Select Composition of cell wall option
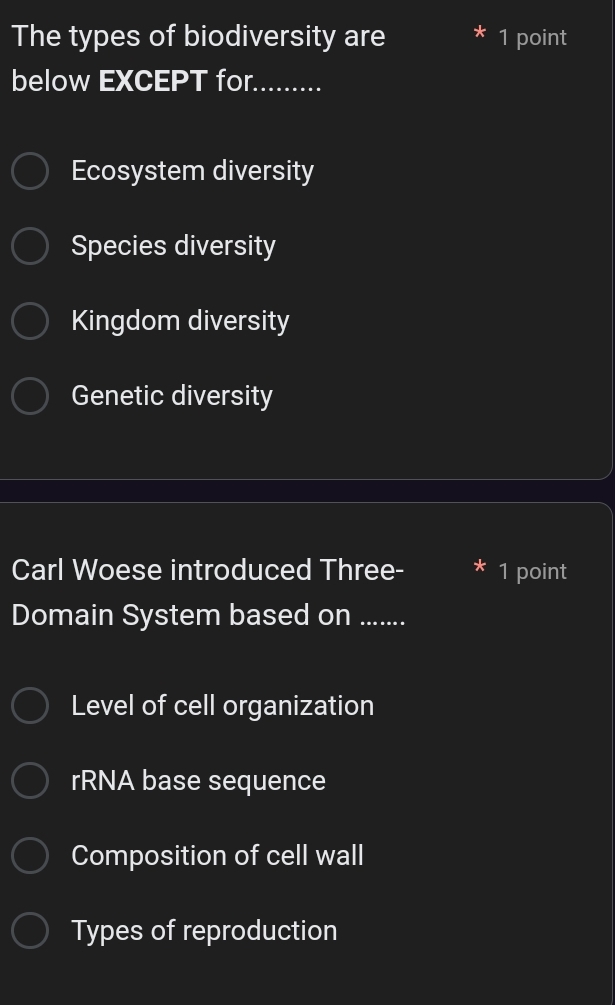The height and width of the screenshot is (1005, 615). (30, 855)
